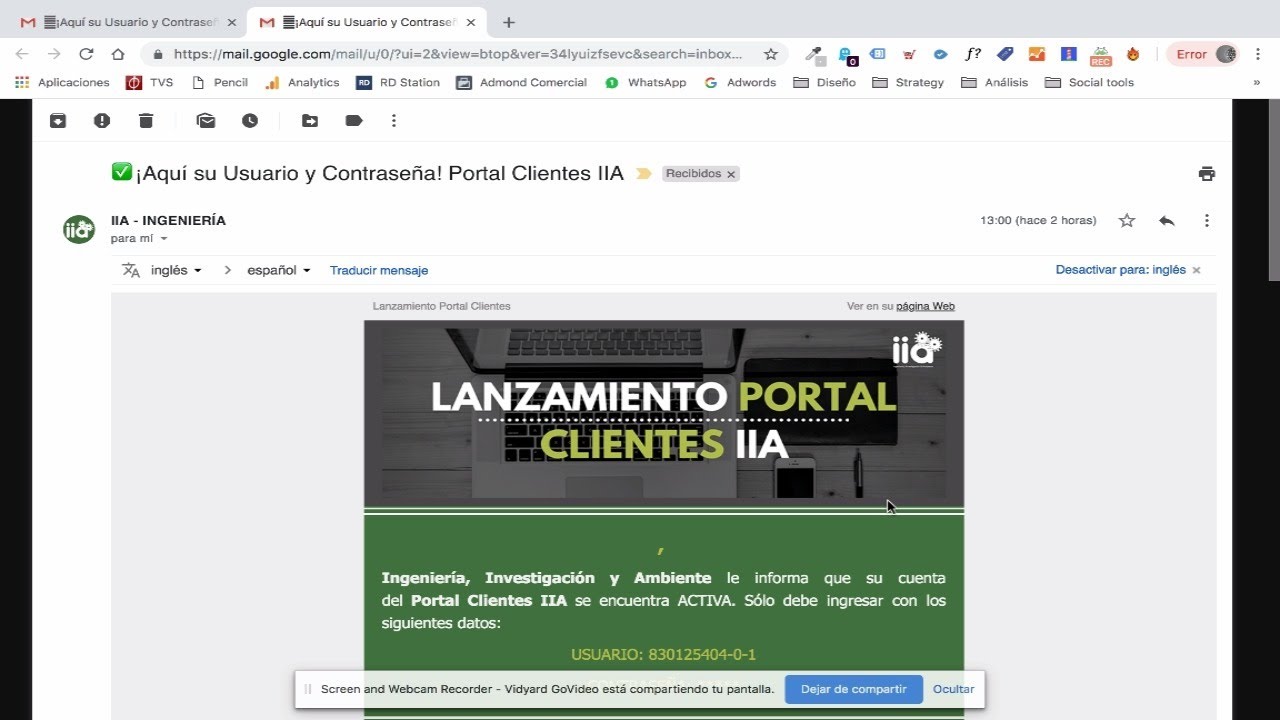
Task: Mark the message as unread
Action: [206, 121]
